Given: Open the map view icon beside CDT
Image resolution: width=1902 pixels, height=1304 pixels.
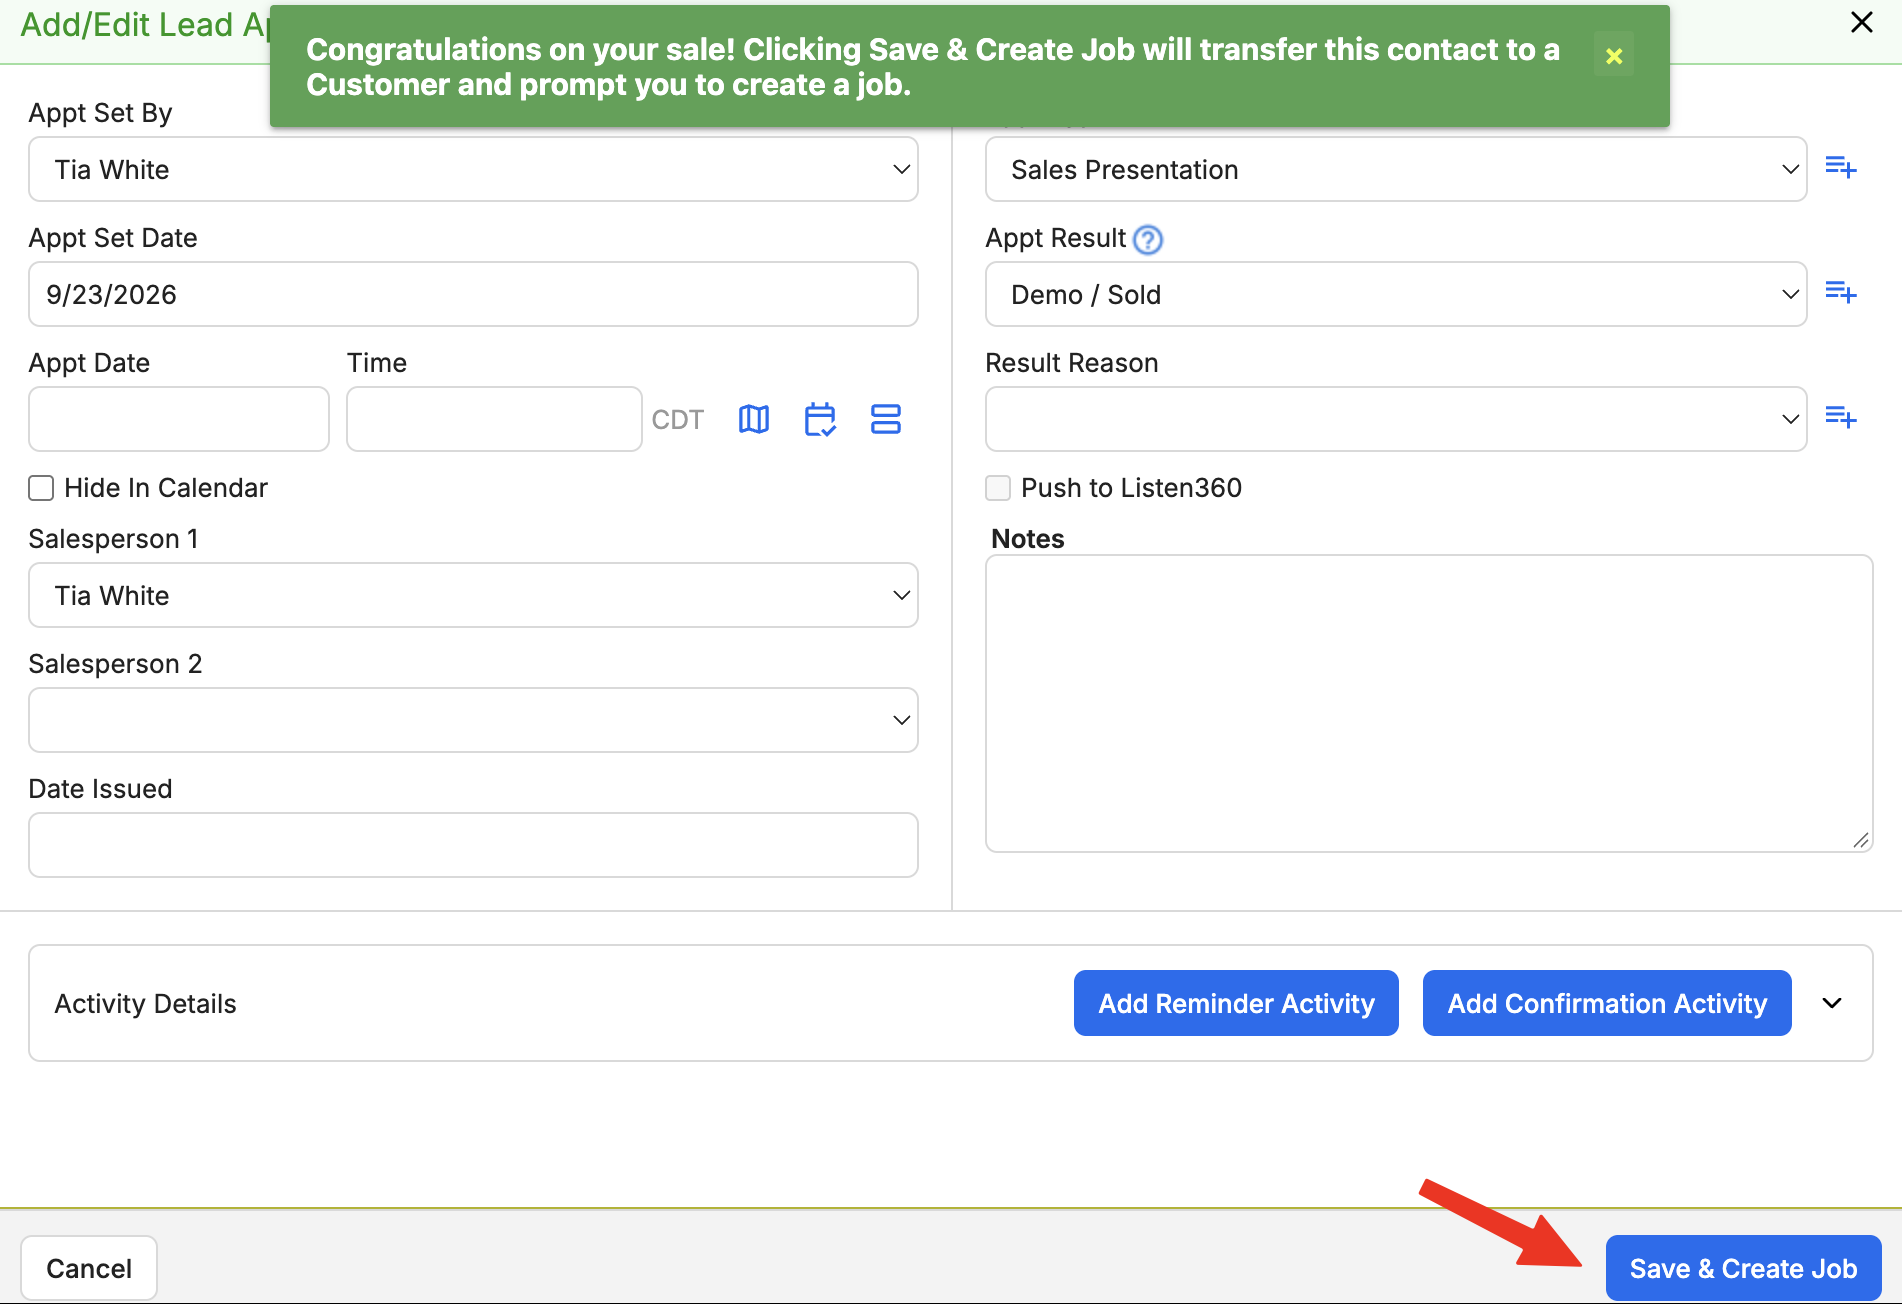Looking at the screenshot, I should (754, 419).
